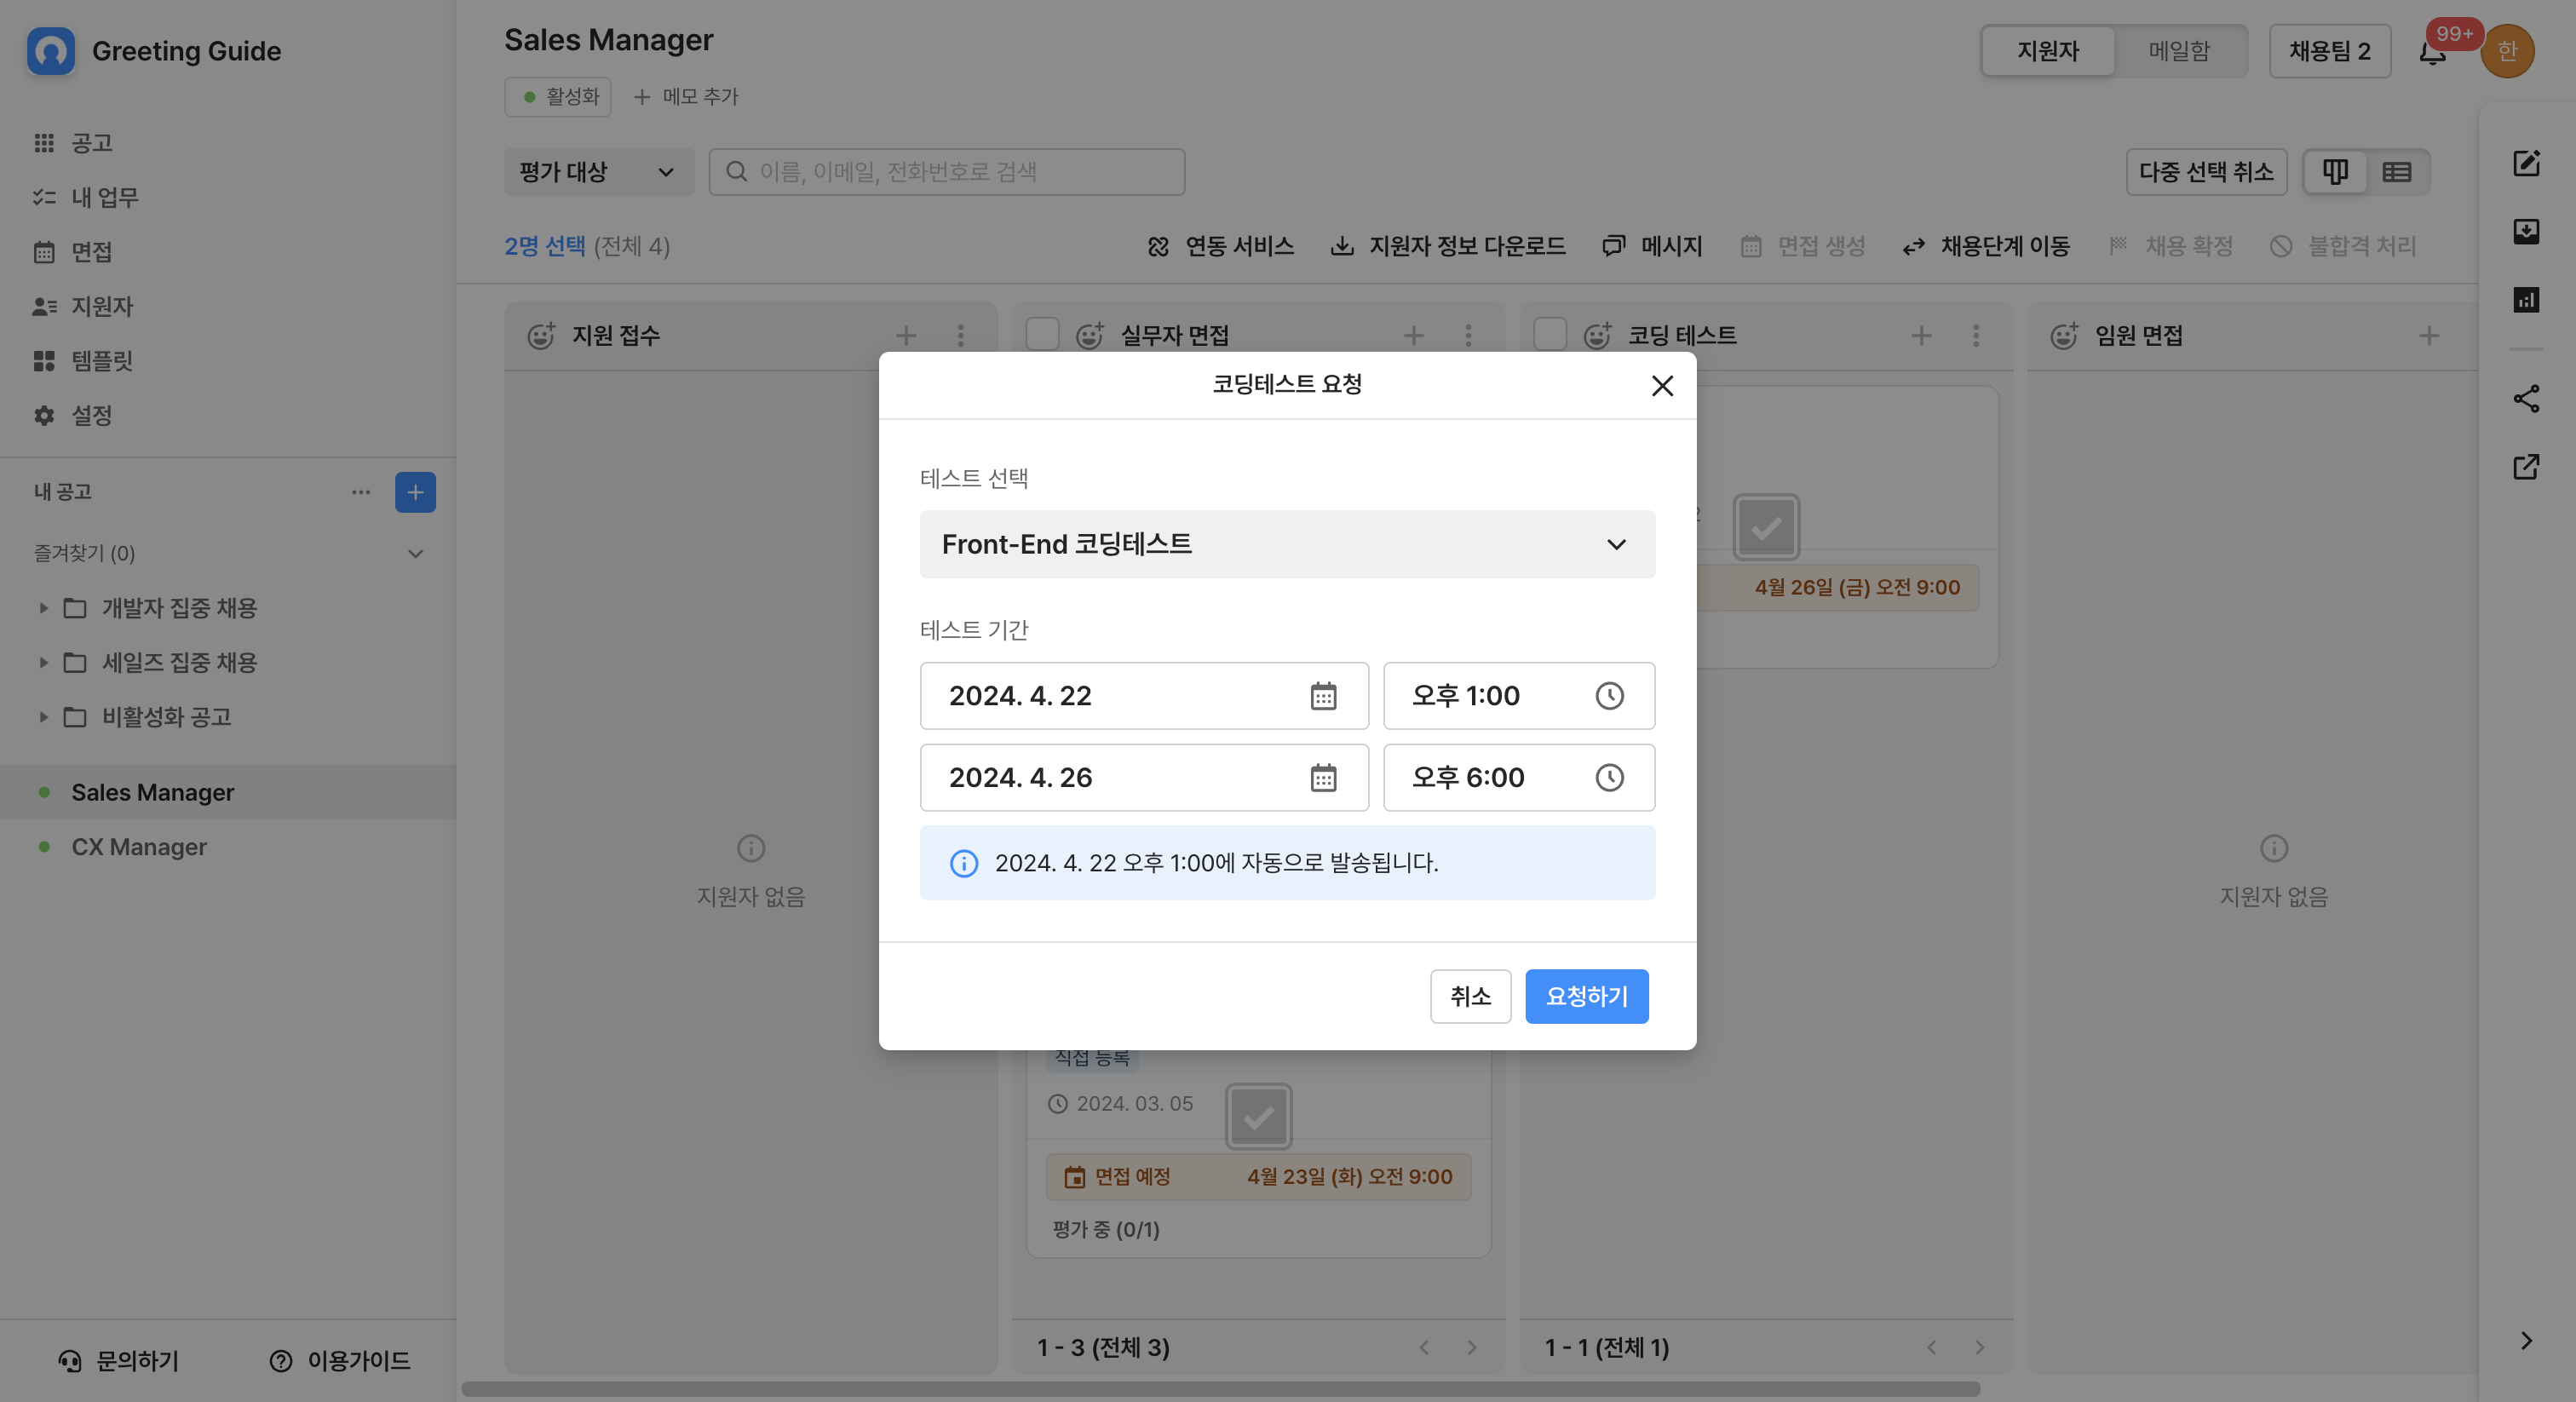Click the open external link icon
This screenshot has width=2576, height=1402.
click(2526, 467)
